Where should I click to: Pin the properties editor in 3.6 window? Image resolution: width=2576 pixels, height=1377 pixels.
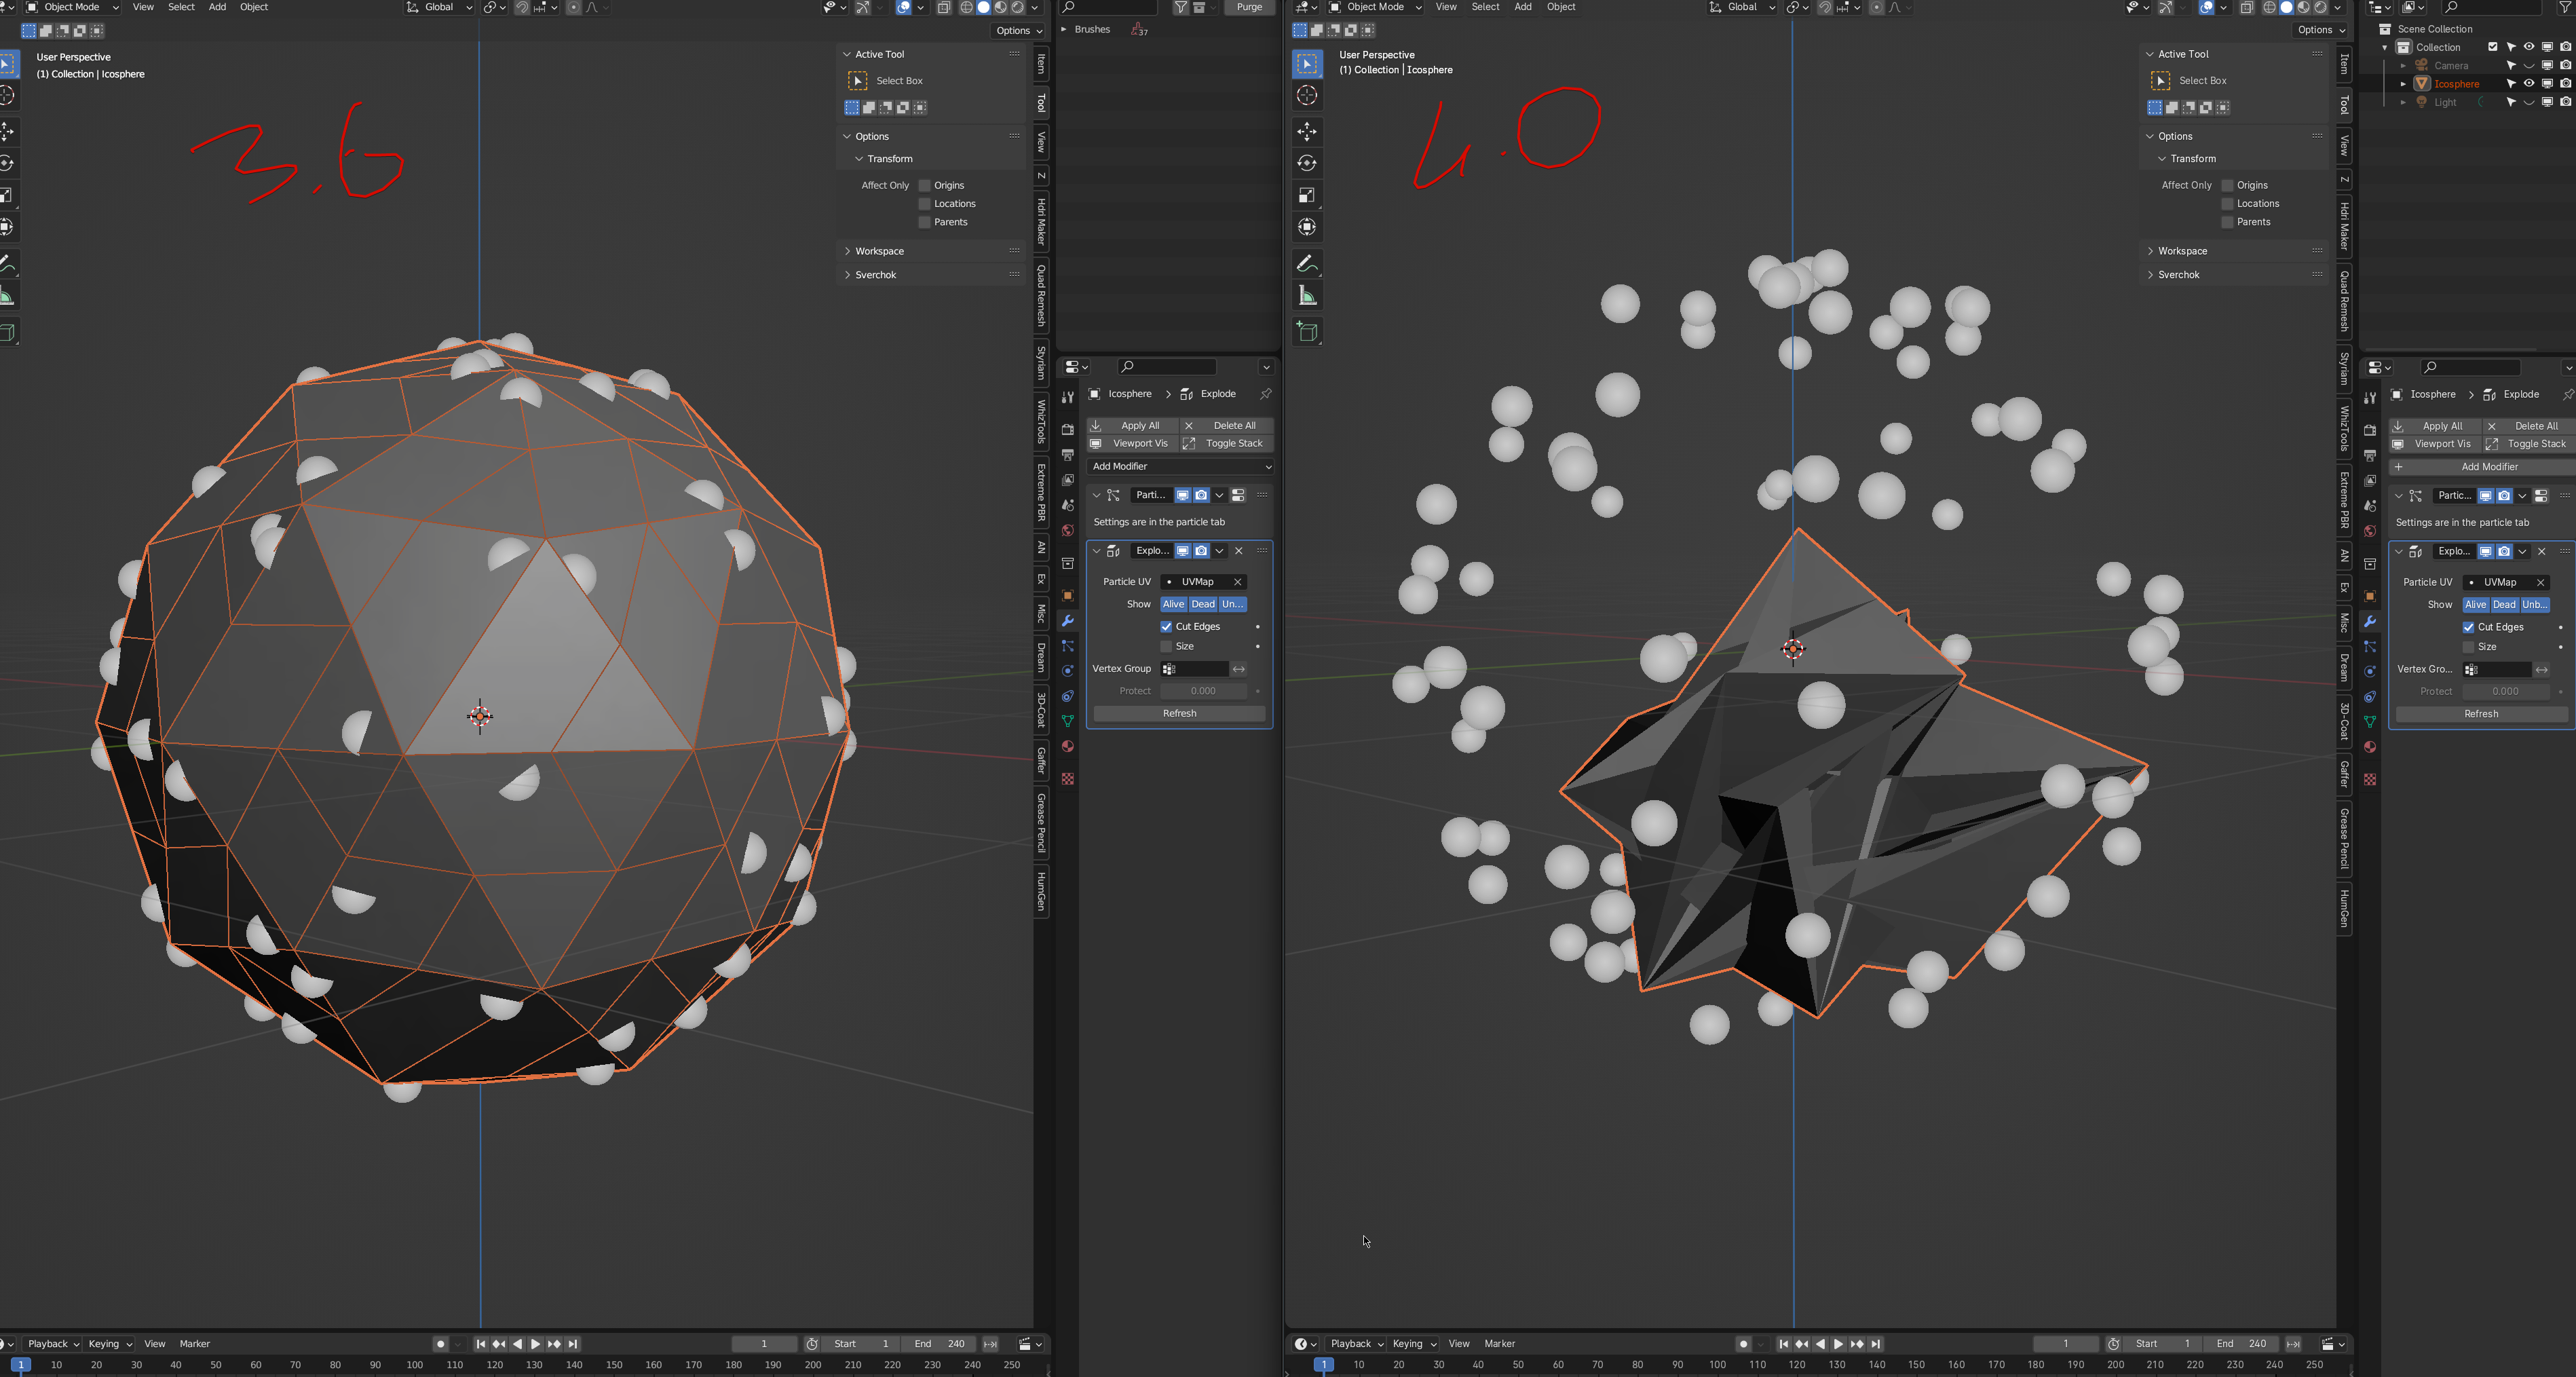[1265, 394]
